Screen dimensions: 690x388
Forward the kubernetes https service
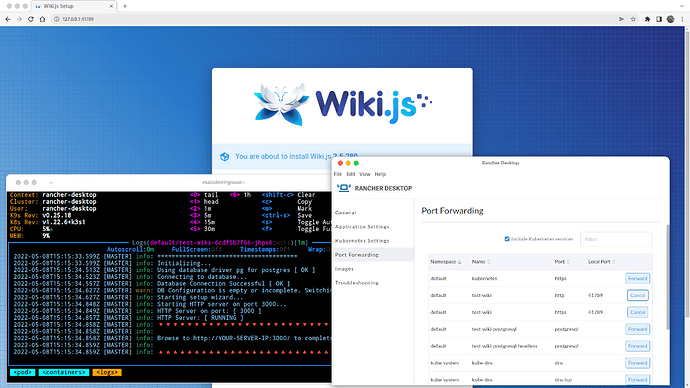click(637, 278)
